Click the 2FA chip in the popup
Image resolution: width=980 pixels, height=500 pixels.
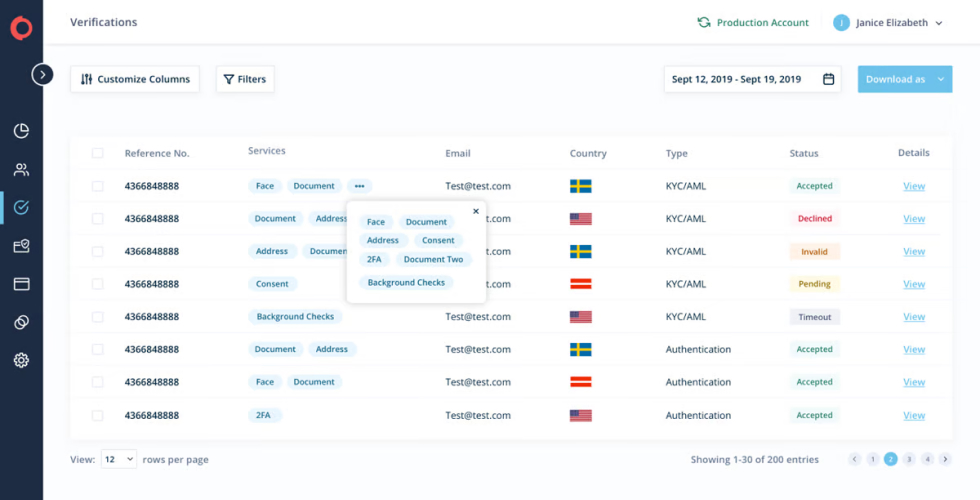click(x=374, y=259)
